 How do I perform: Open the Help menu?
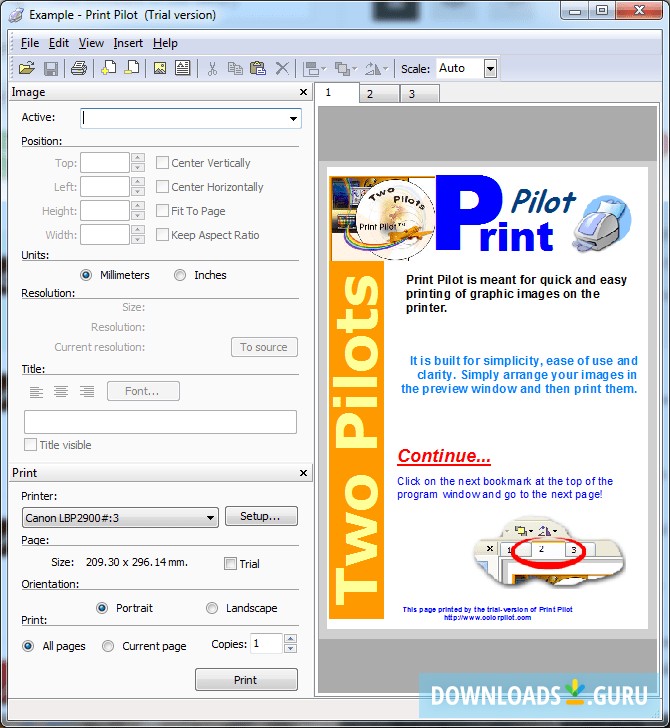(165, 43)
